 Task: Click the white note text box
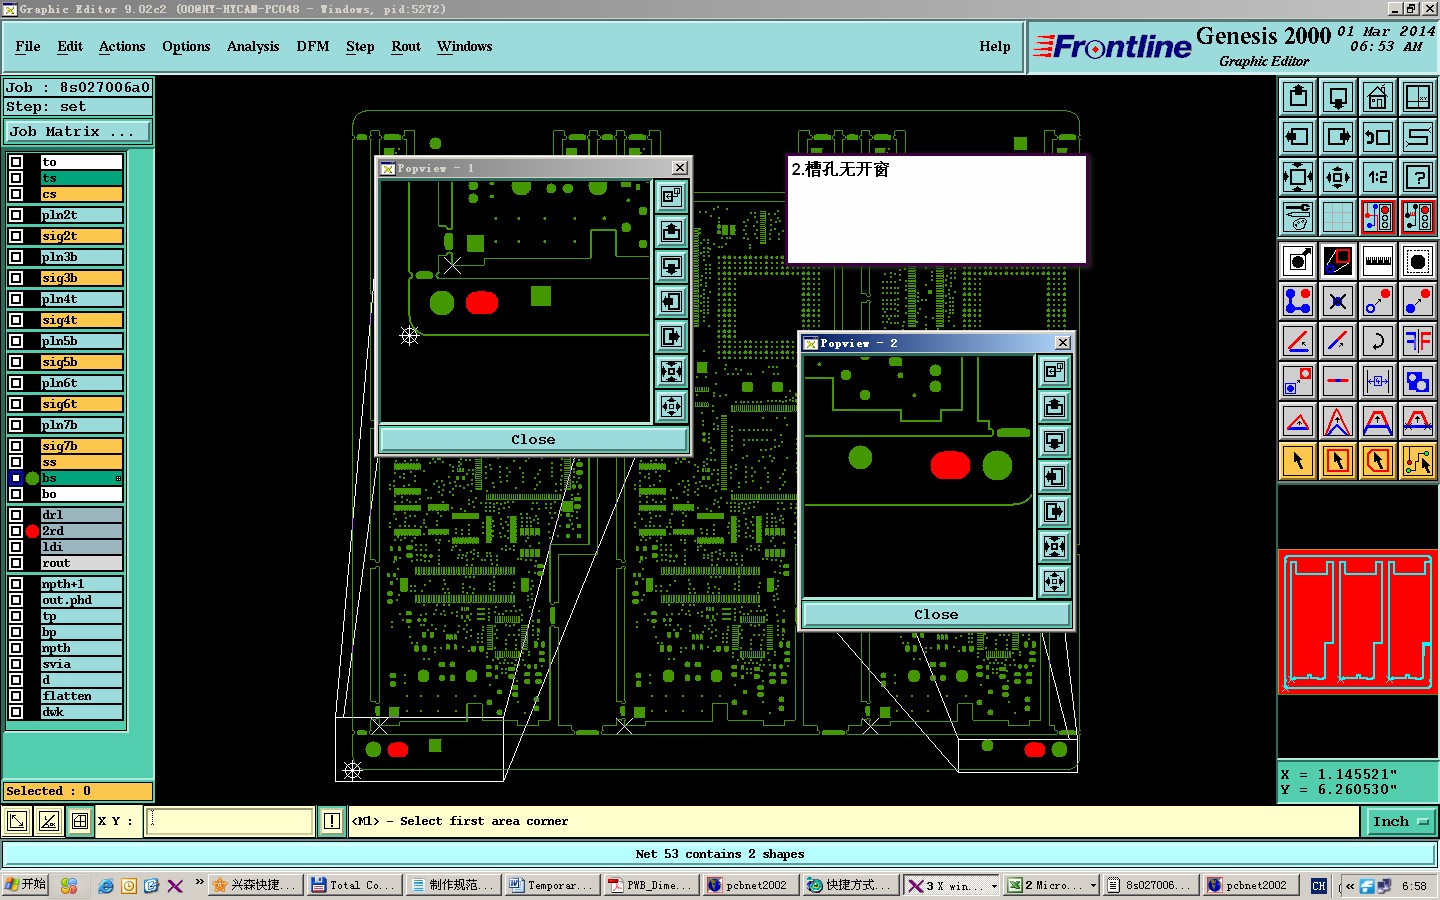(937, 209)
